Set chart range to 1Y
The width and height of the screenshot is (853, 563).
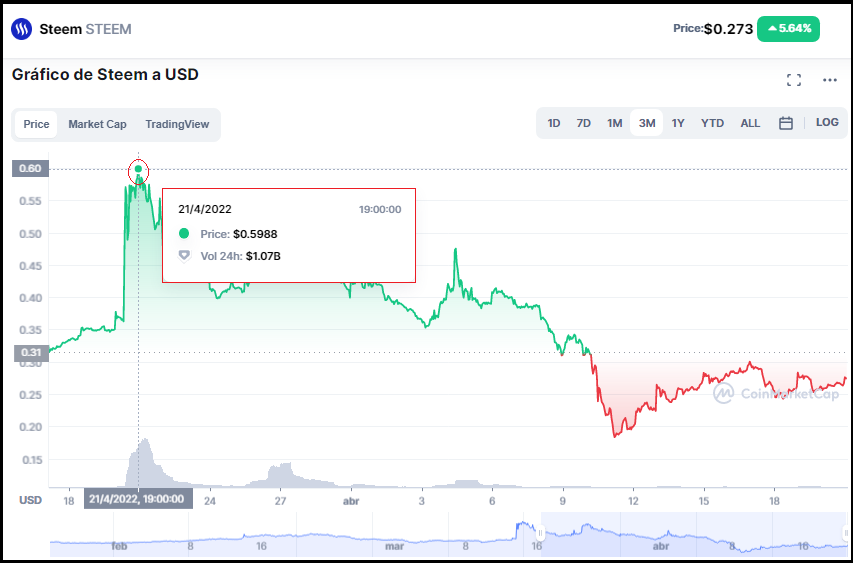pos(678,123)
